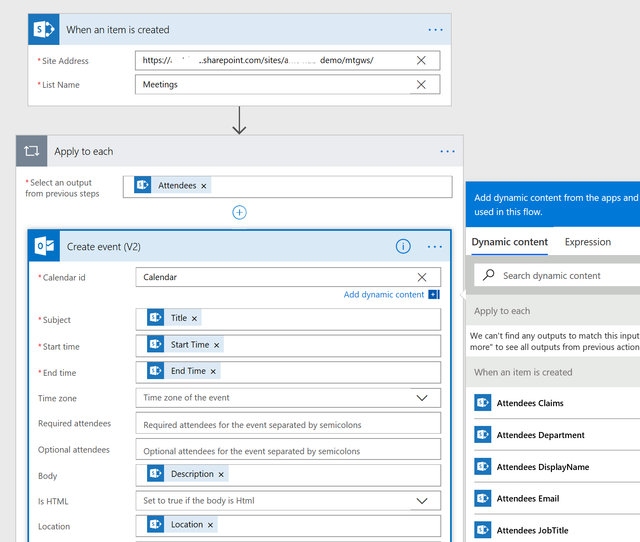Click the SharePoint icon beside Attendees Email
Screen dimensions: 640x542
pyautogui.click(x=482, y=498)
